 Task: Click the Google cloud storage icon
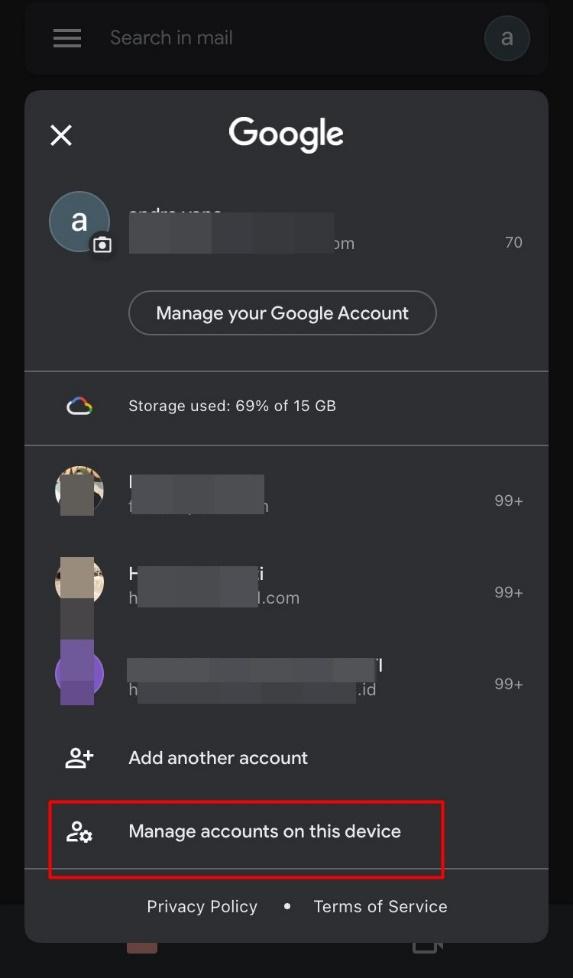pyautogui.click(x=80, y=406)
